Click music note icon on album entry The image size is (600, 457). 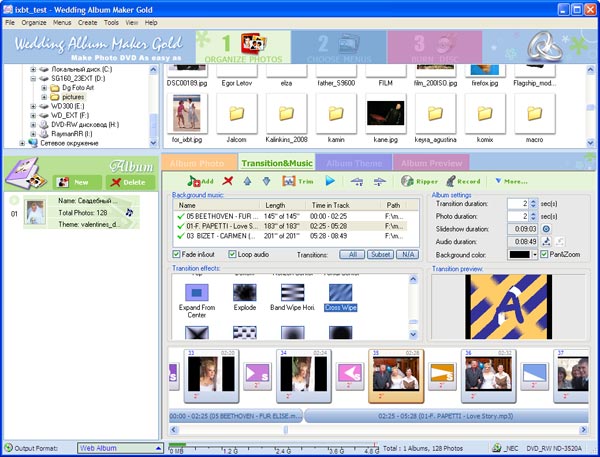click(x=129, y=212)
